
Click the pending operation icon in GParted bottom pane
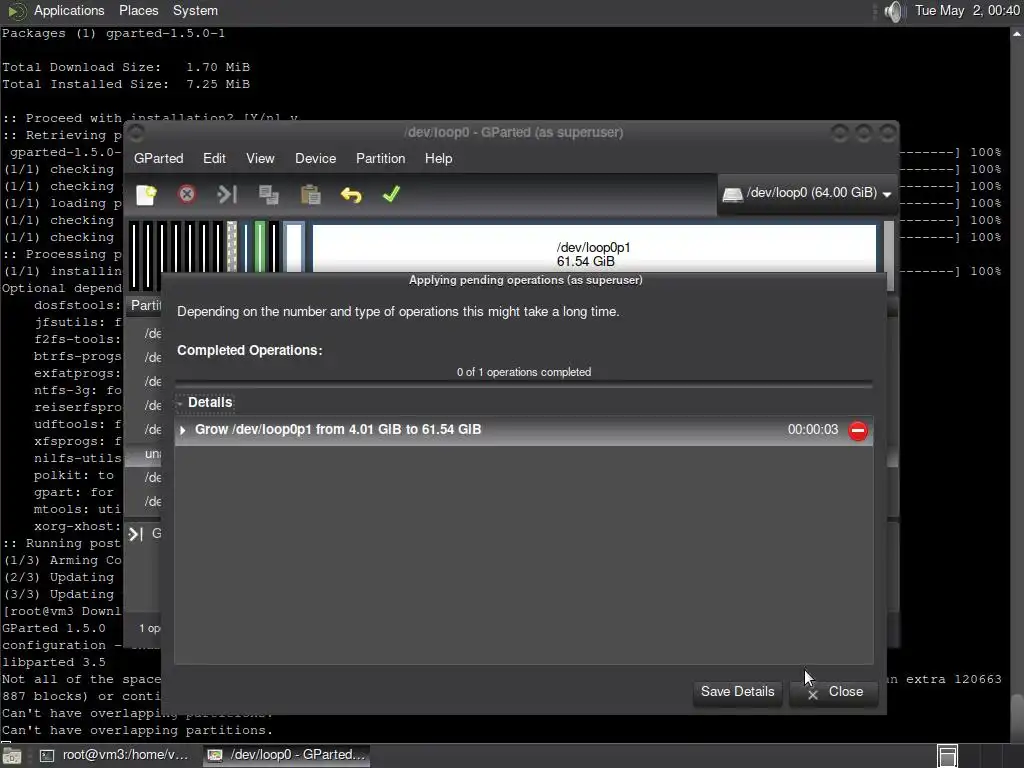(135, 534)
